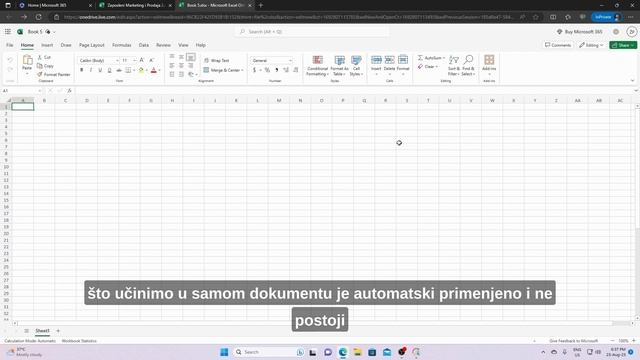
Task: Open Find & Select
Action: 468,65
